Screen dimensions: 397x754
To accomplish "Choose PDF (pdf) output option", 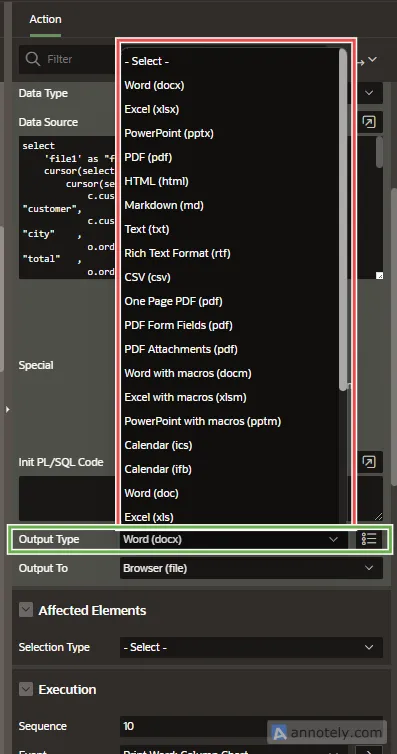I will coord(148,157).
